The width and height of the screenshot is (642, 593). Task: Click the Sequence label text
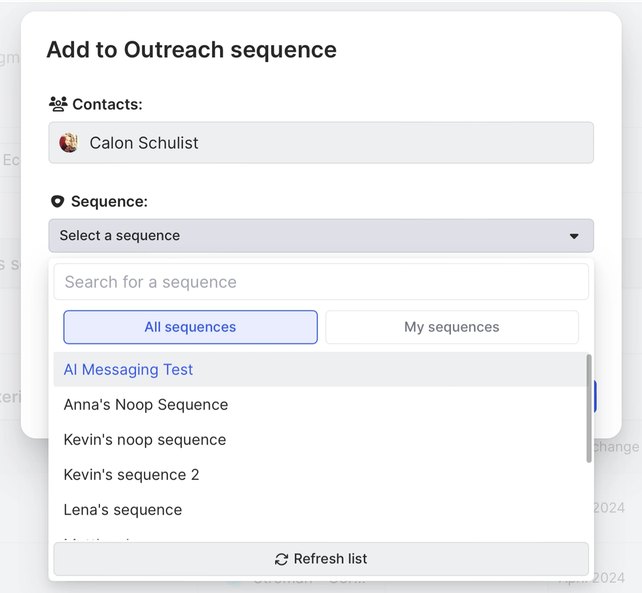click(109, 202)
